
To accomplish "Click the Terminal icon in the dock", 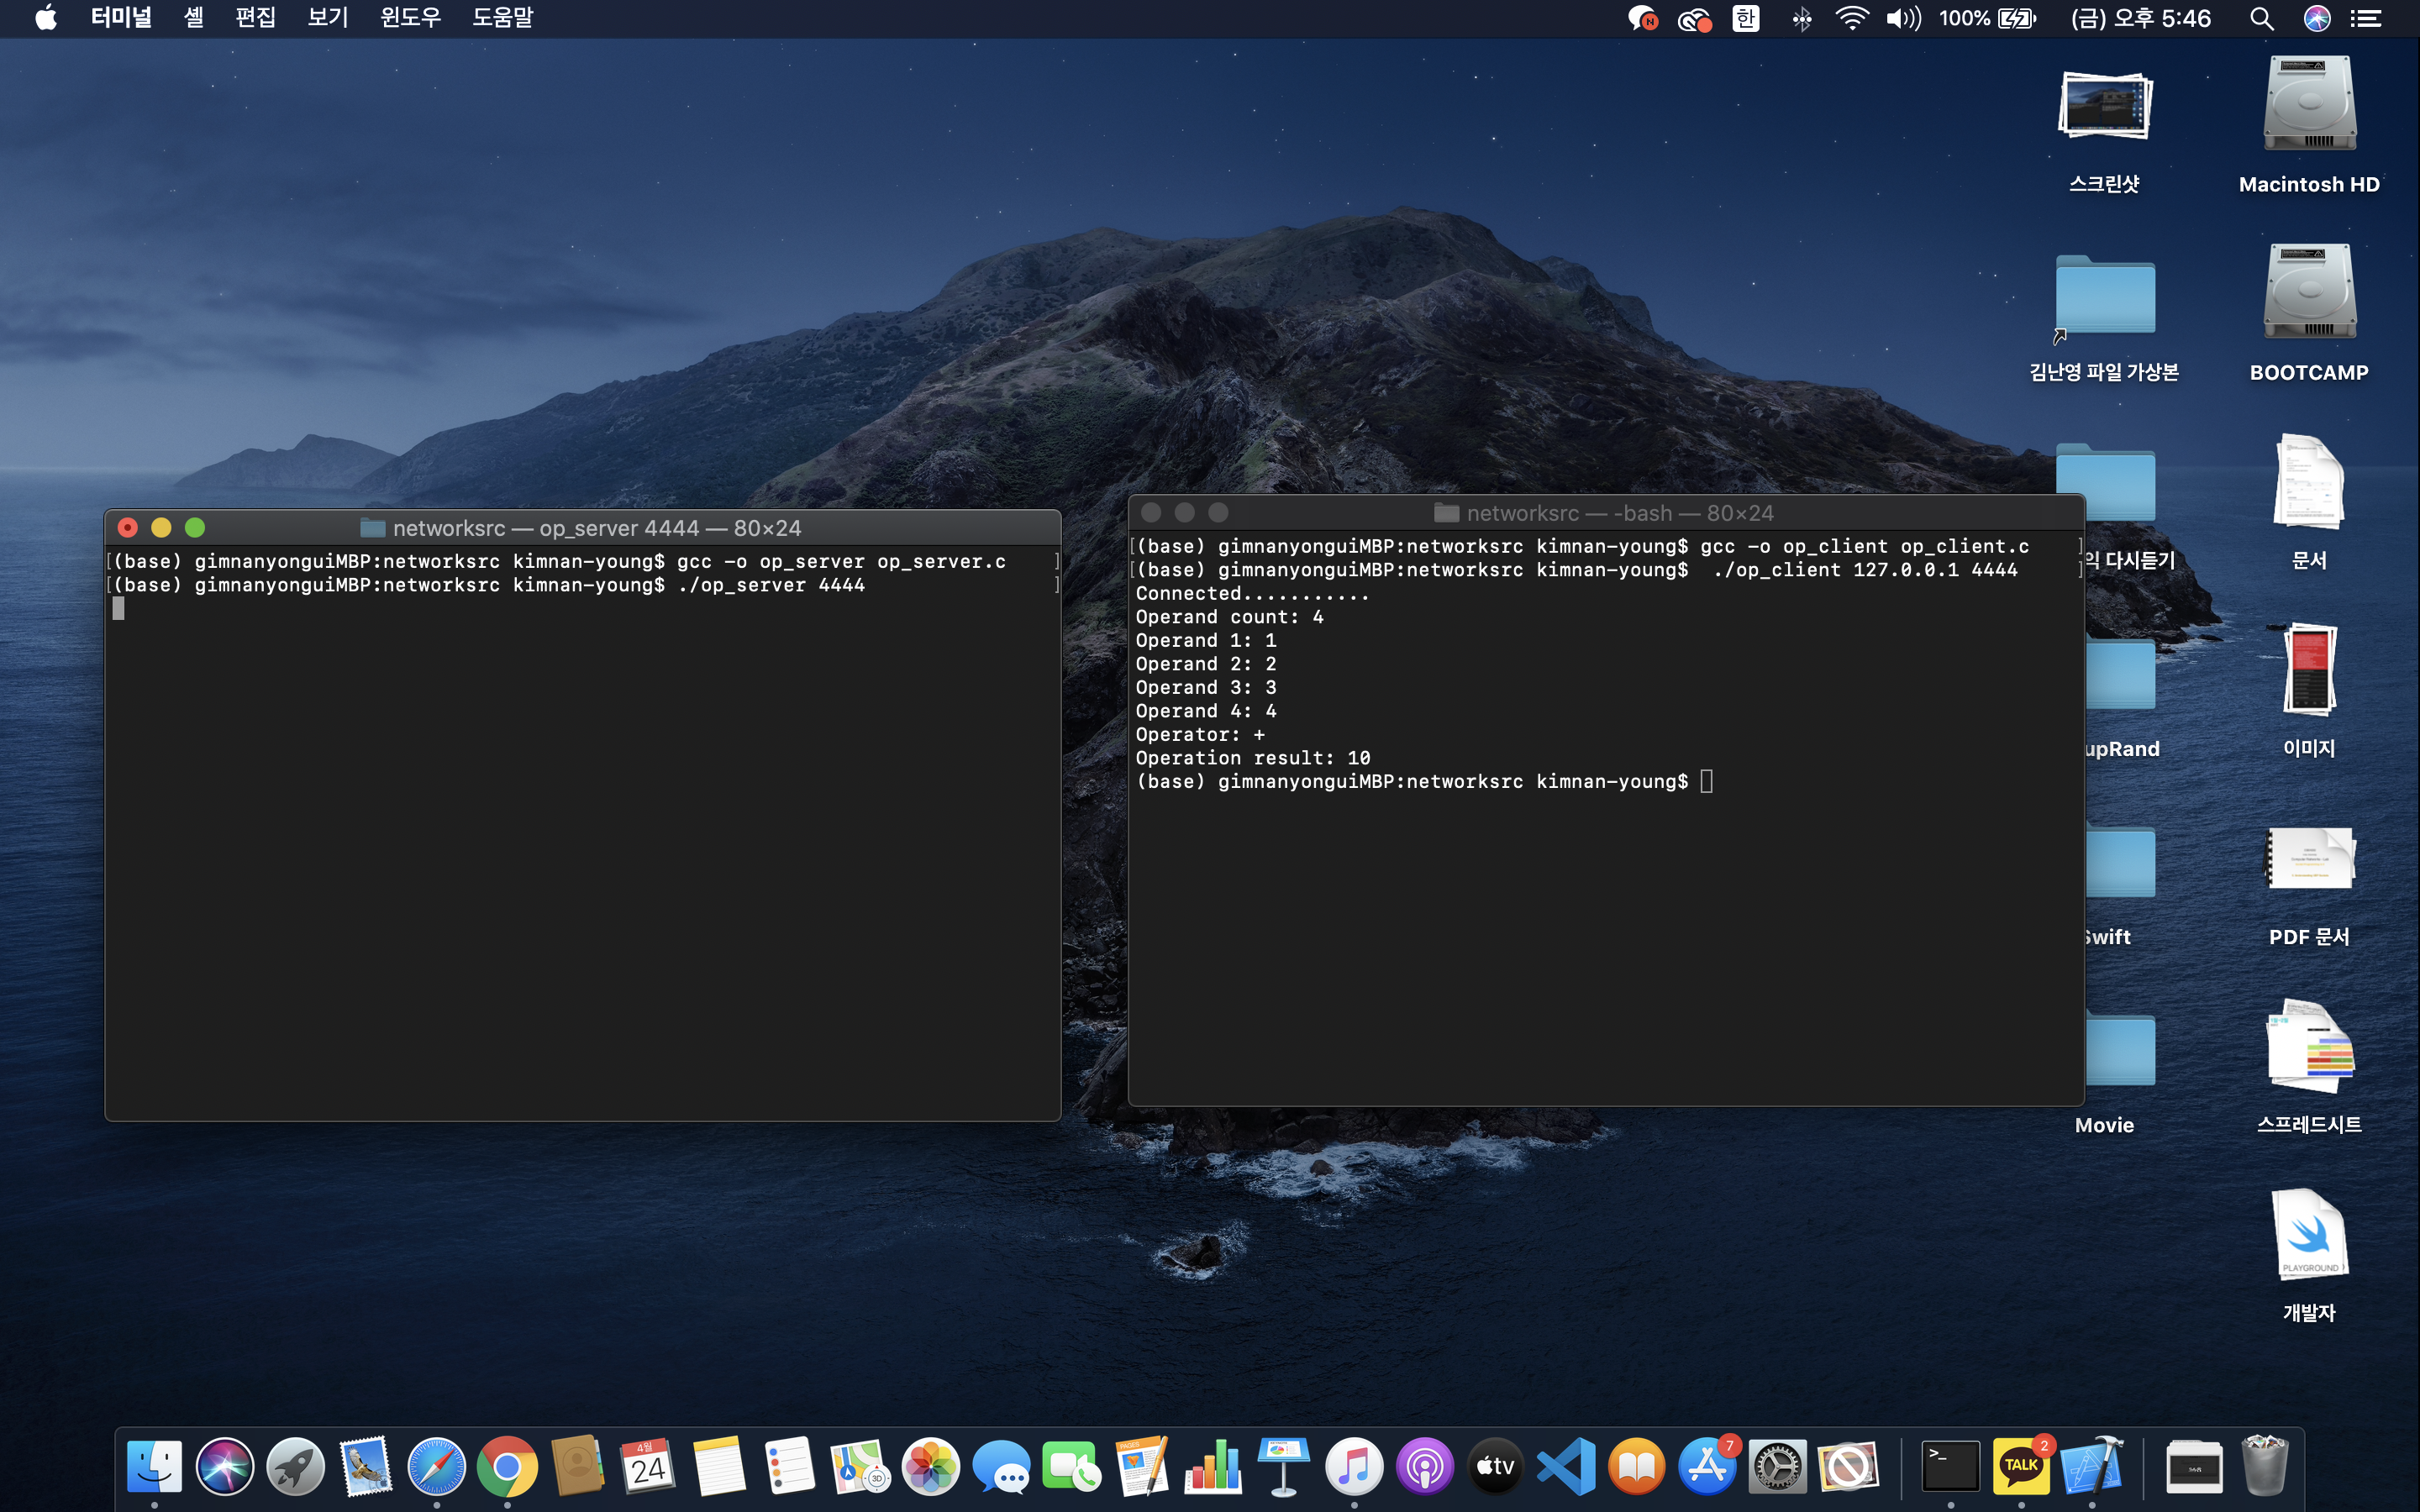I will pos(1950,1467).
